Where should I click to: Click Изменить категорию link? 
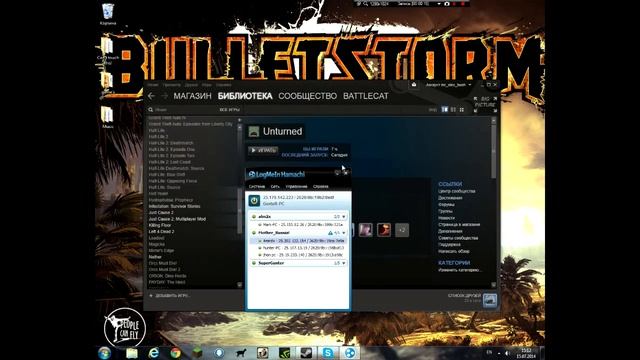(460, 270)
